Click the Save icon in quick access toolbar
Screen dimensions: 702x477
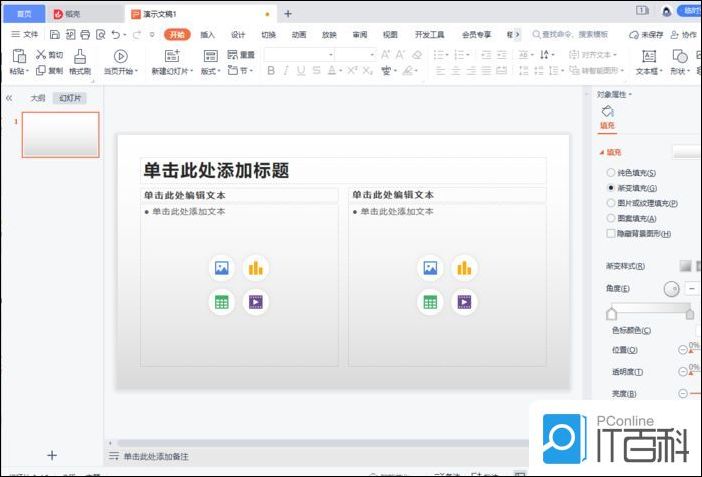[55, 34]
